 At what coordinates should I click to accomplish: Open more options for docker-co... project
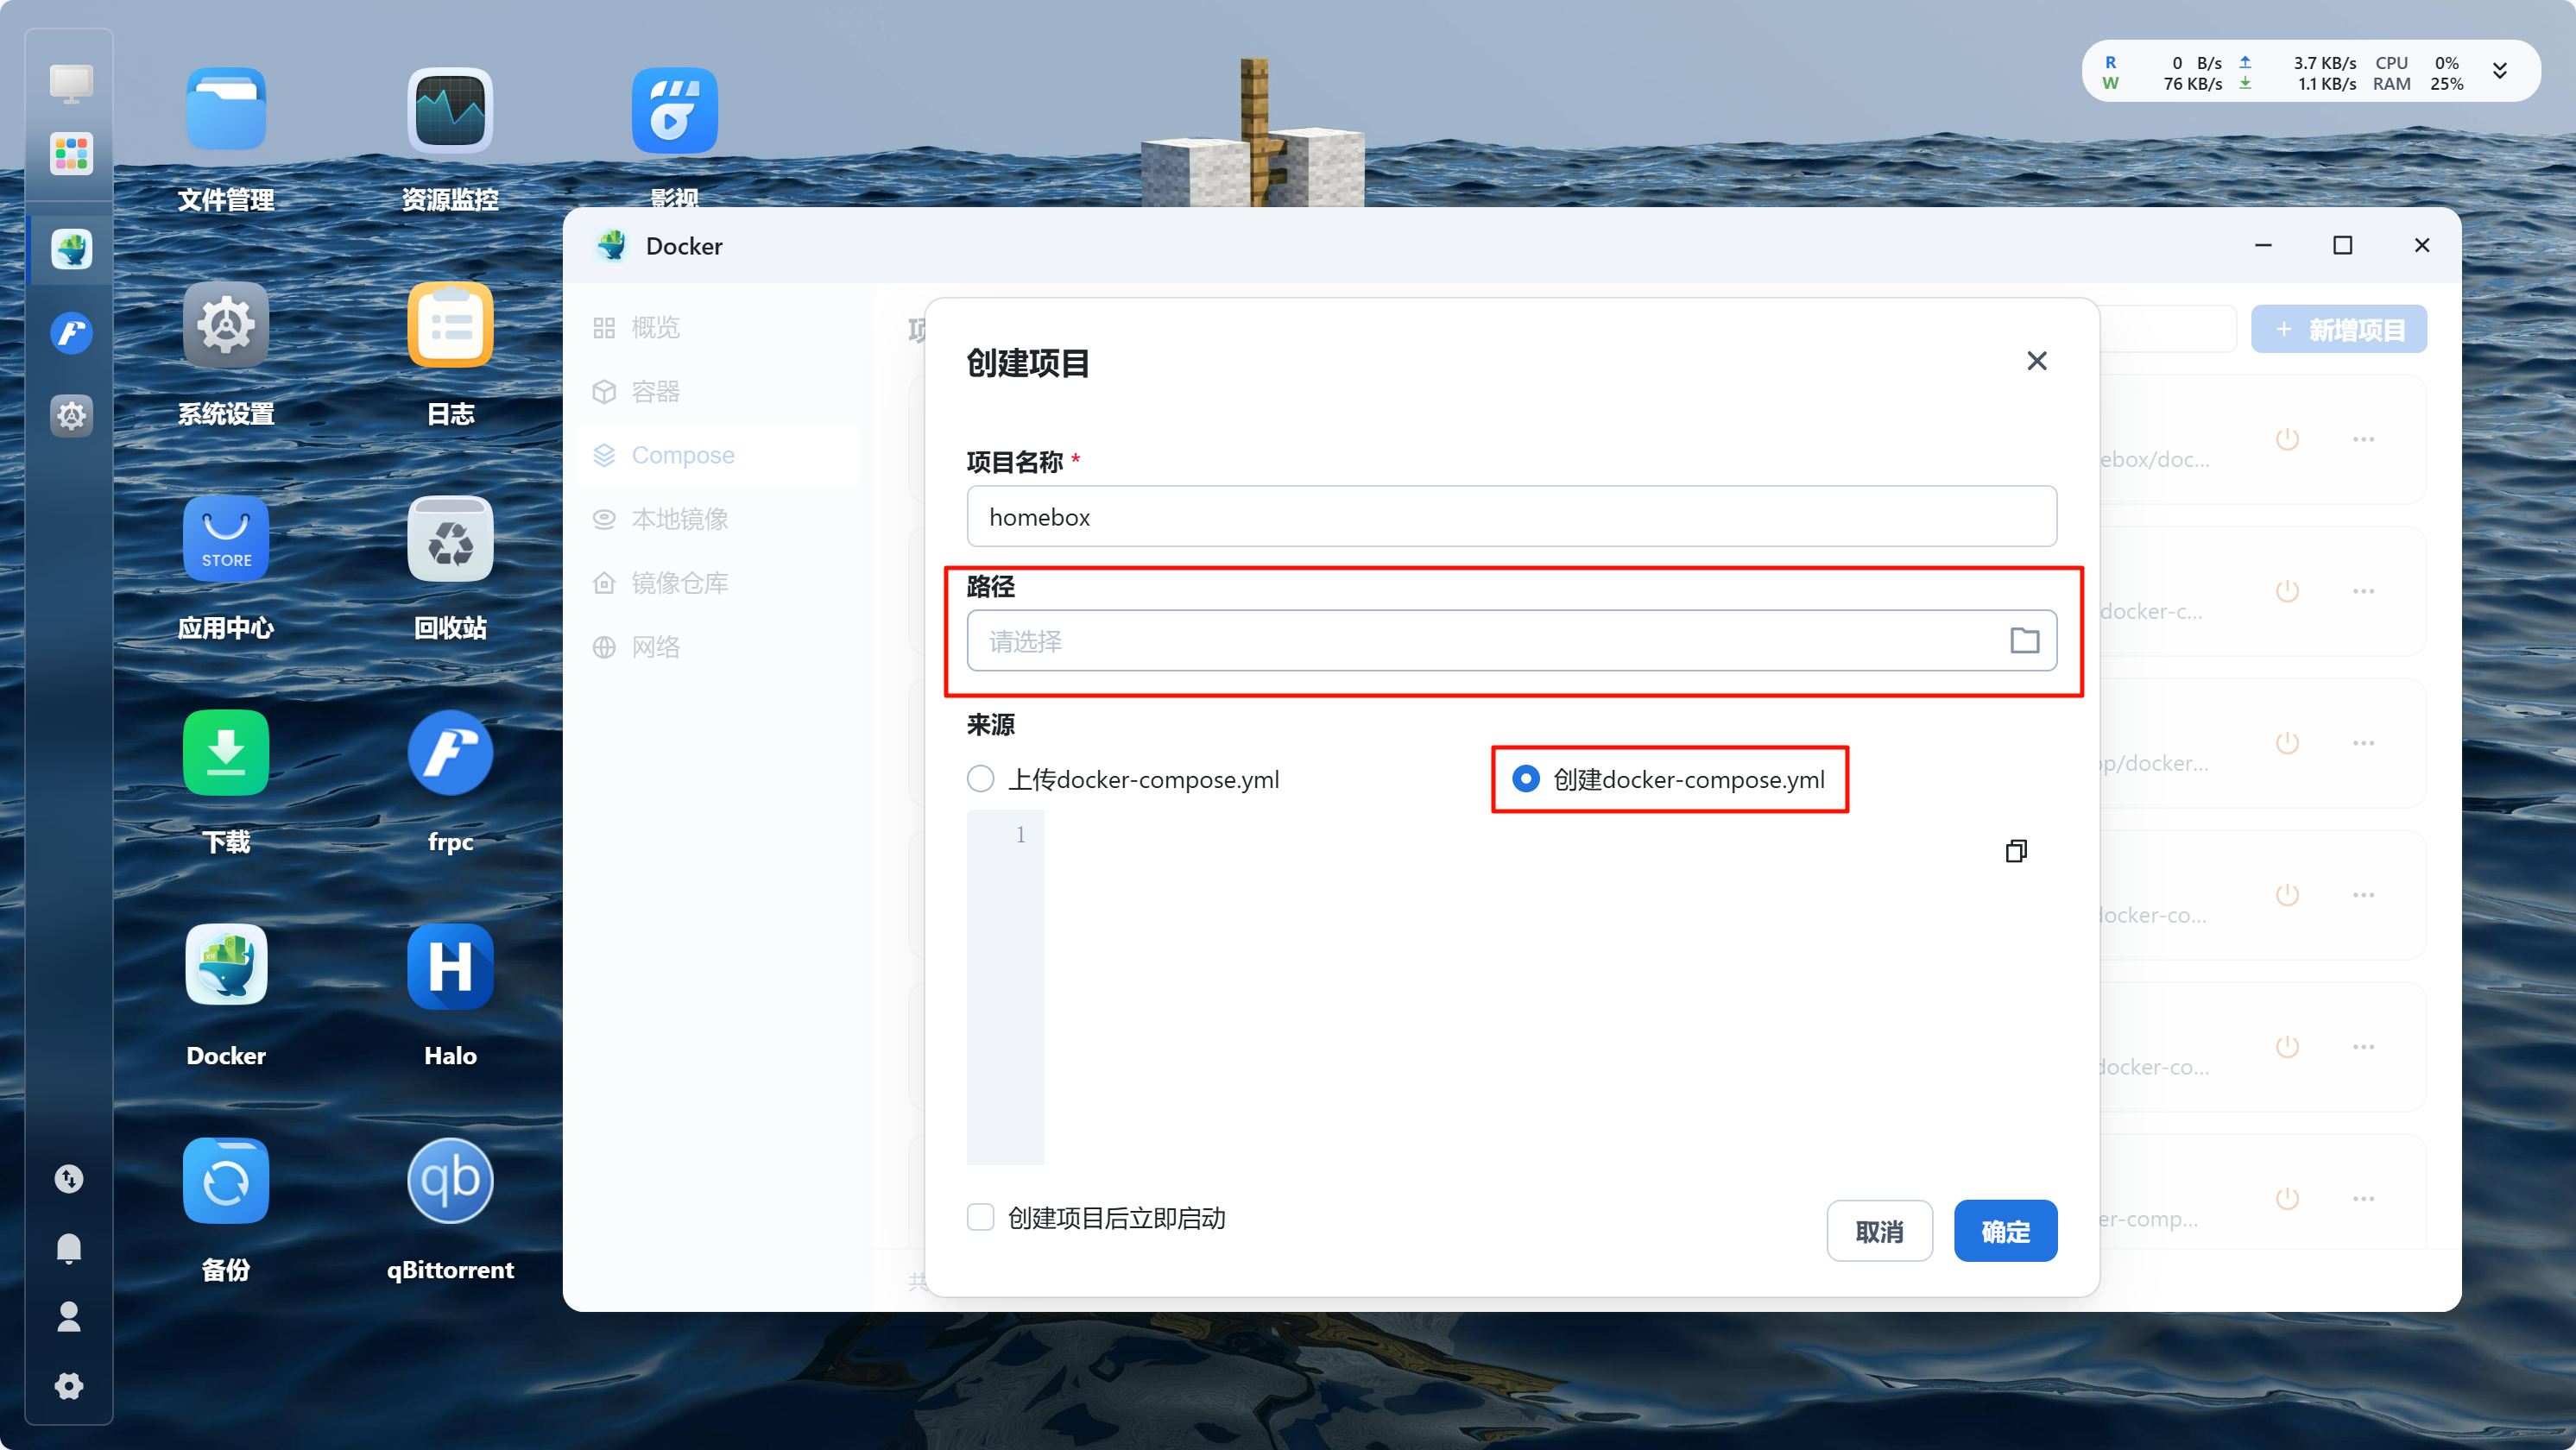point(2363,1047)
